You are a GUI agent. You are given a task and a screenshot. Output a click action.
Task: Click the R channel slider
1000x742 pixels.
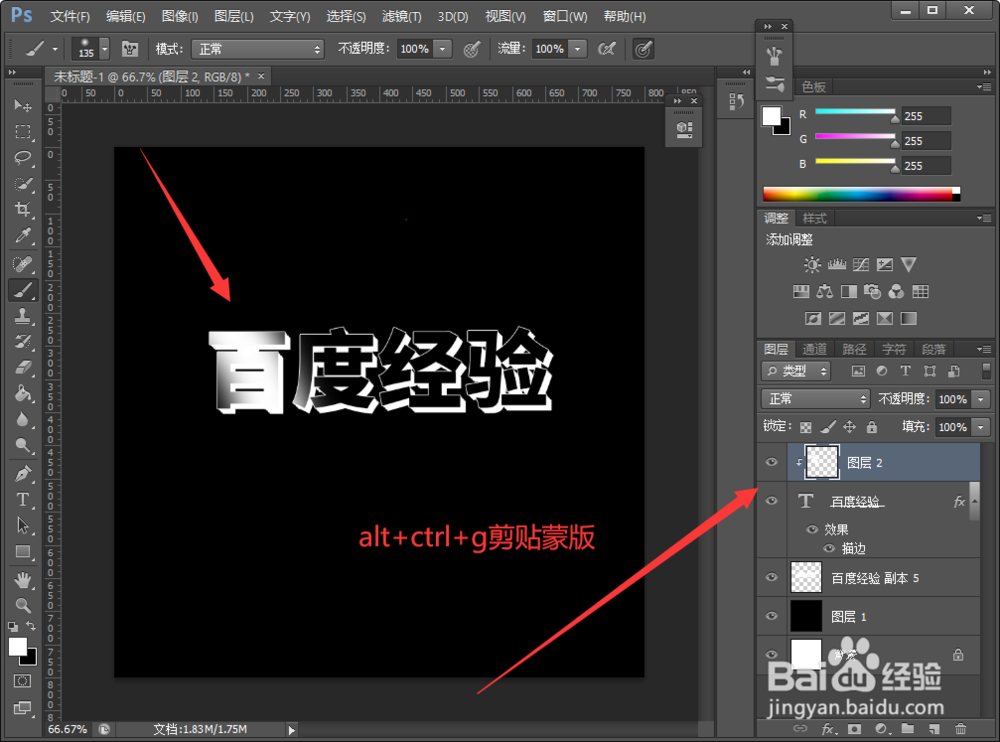coord(855,112)
